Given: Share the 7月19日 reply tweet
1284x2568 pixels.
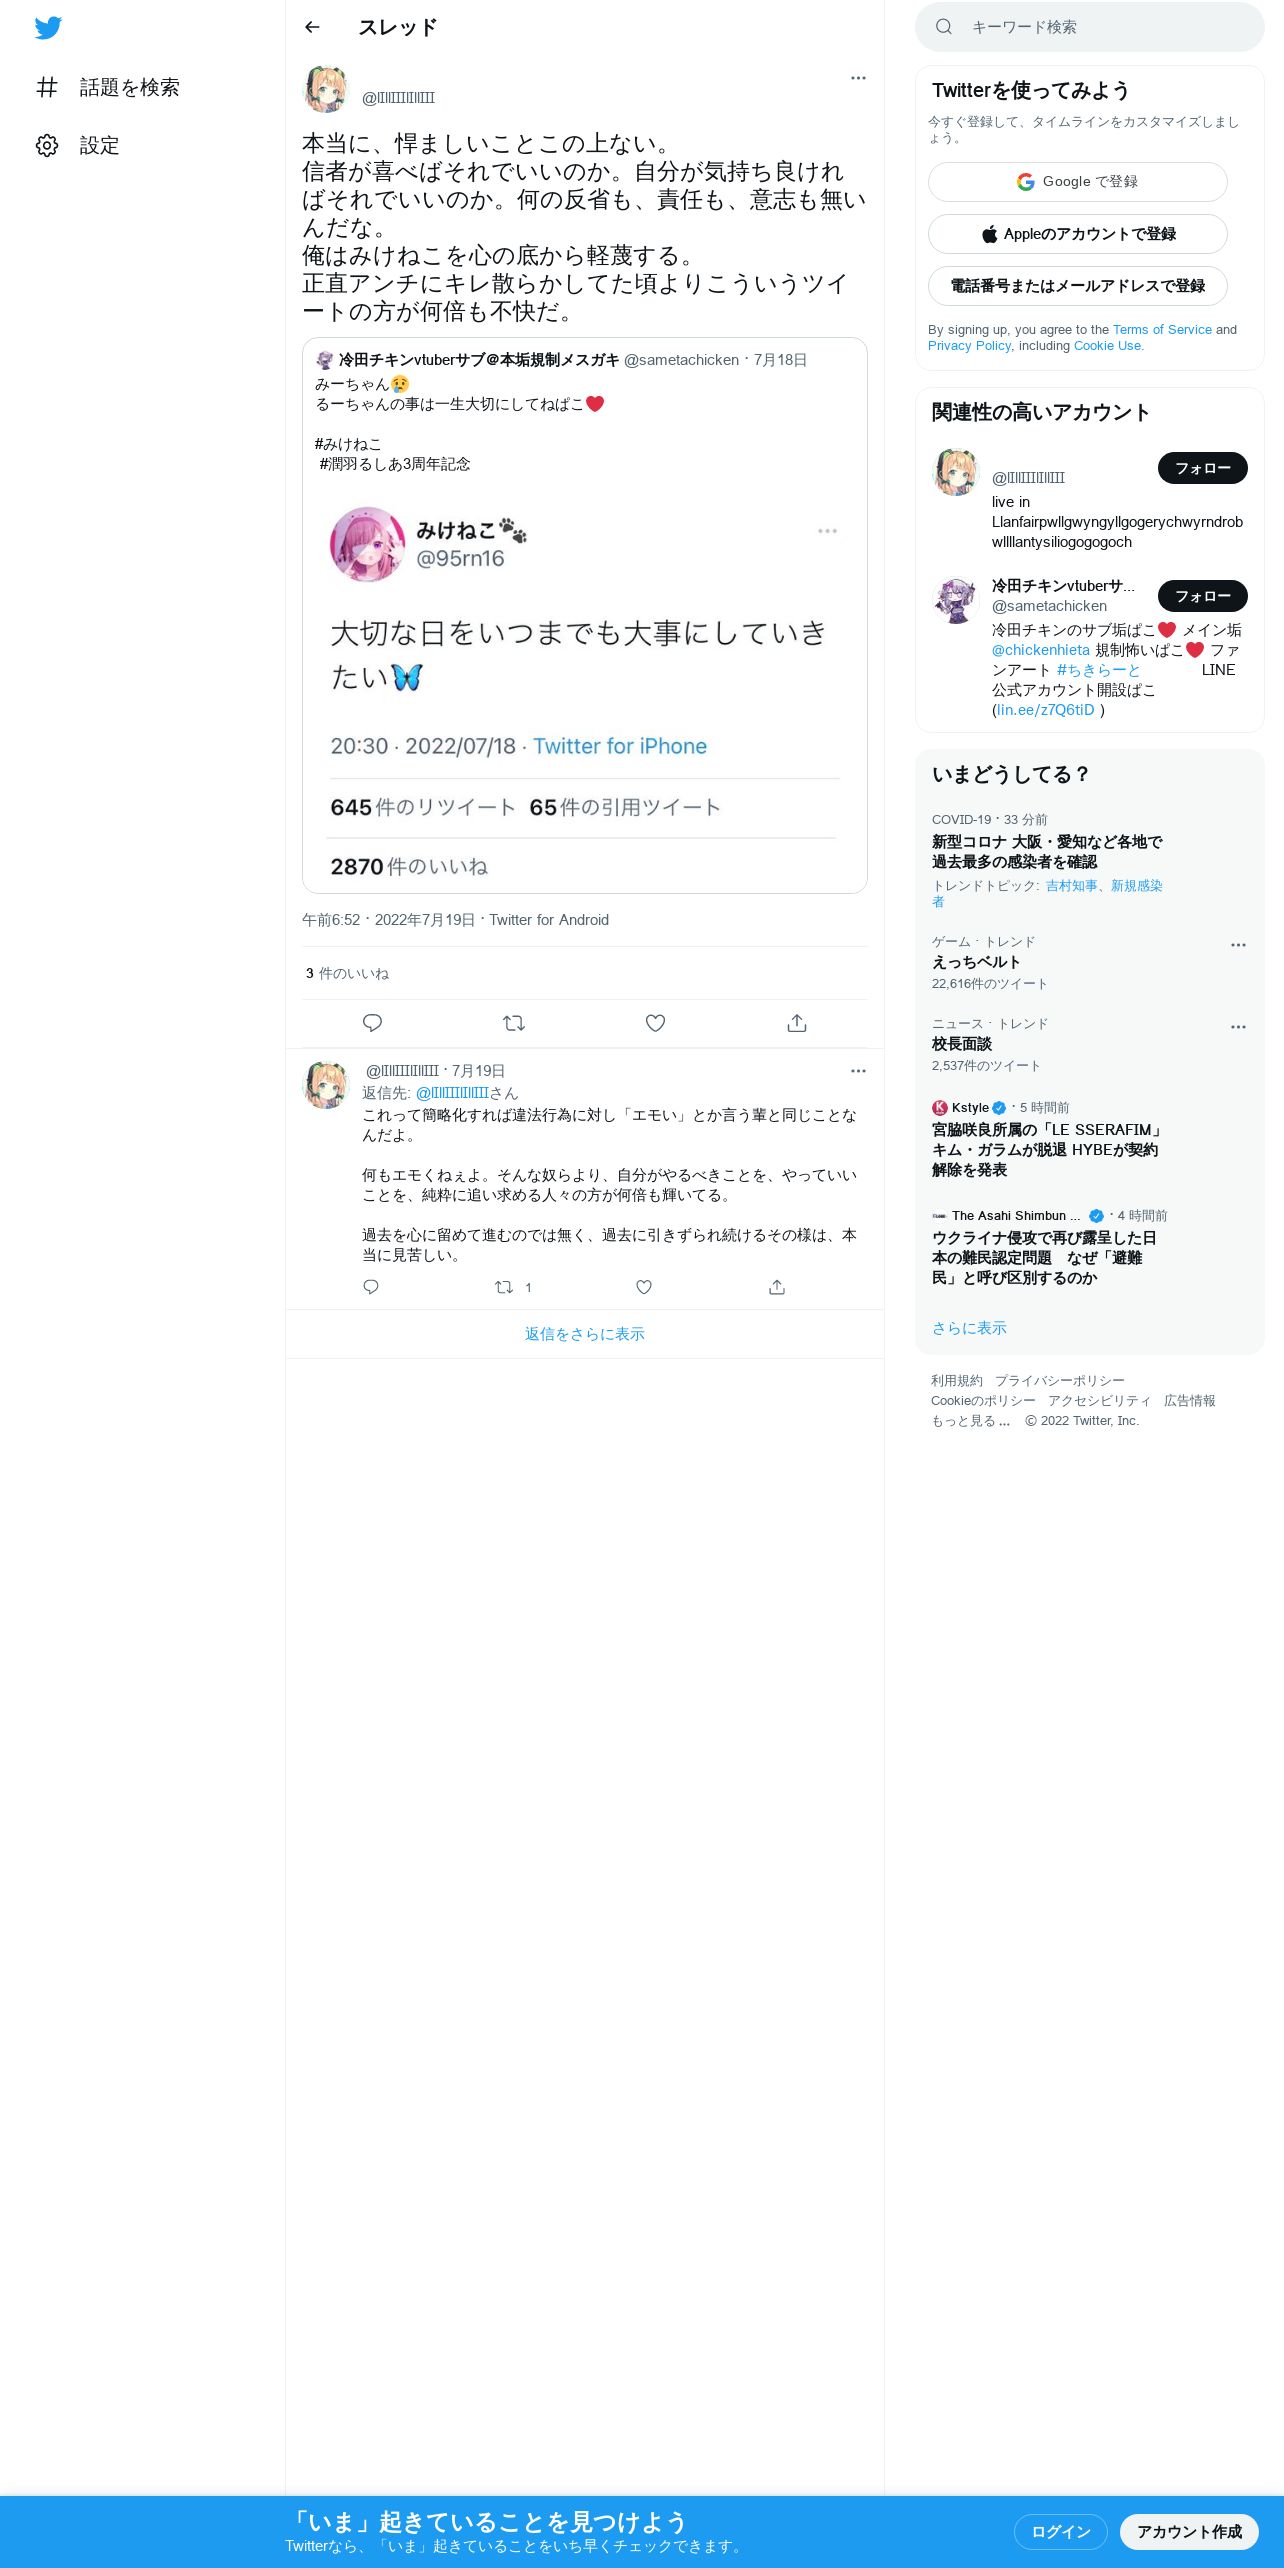Looking at the screenshot, I should 777,1287.
